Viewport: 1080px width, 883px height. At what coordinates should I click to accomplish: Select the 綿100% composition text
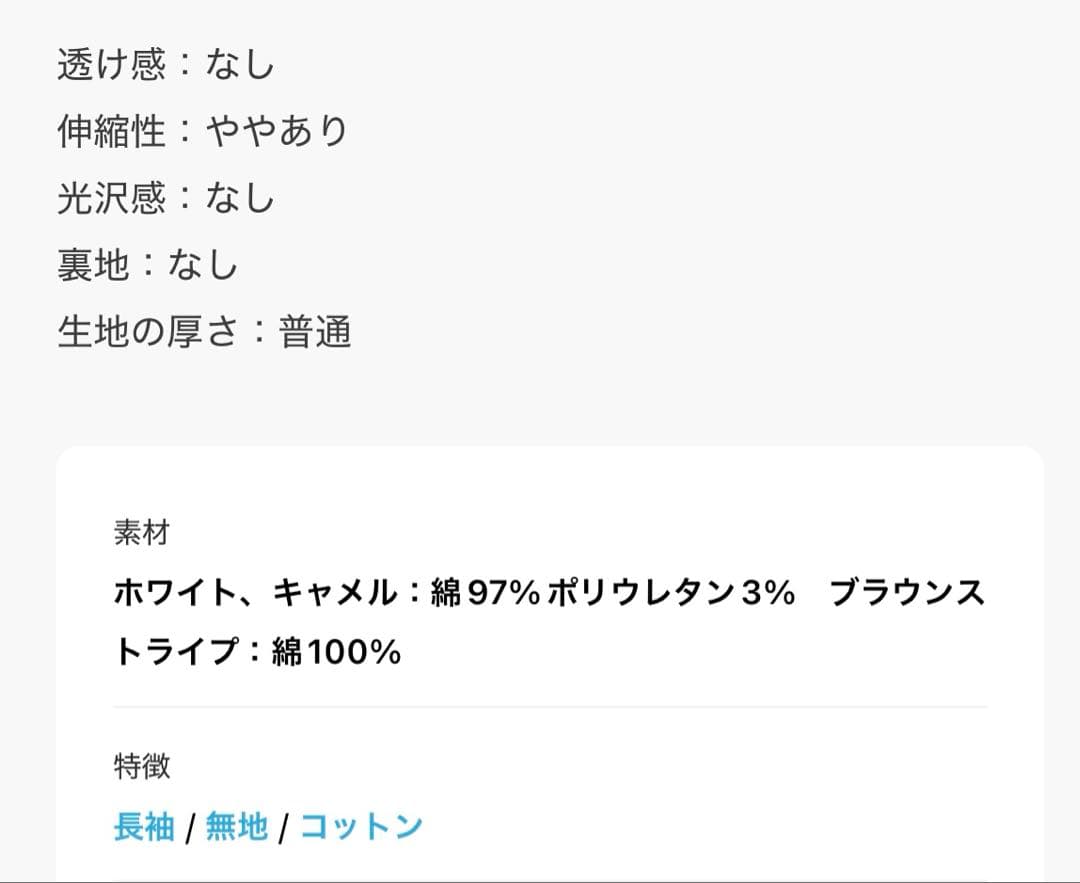coord(336,652)
